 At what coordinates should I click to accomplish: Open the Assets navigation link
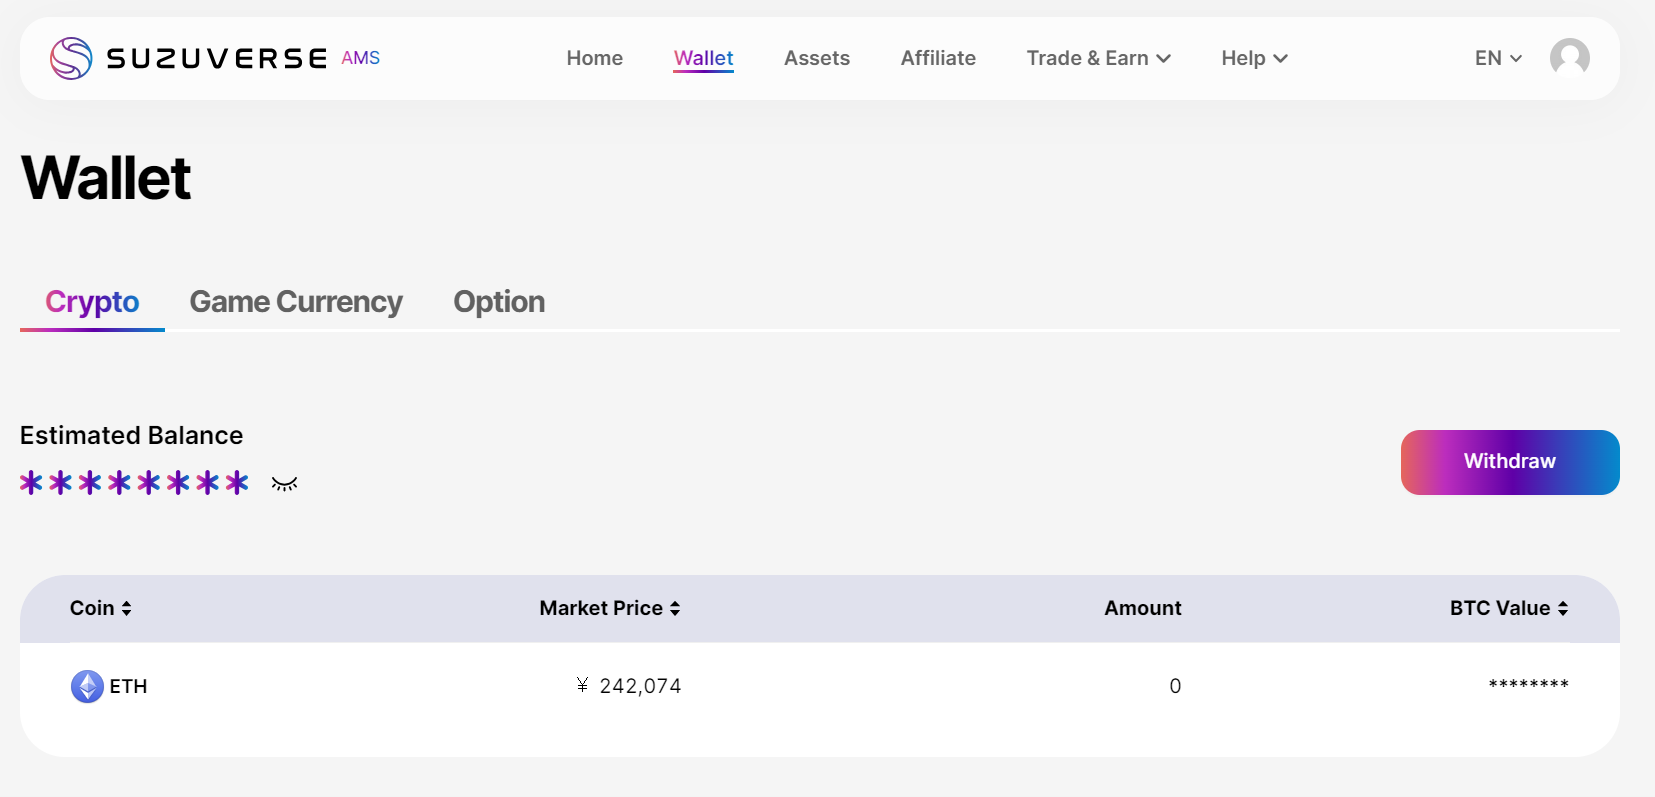(x=816, y=58)
